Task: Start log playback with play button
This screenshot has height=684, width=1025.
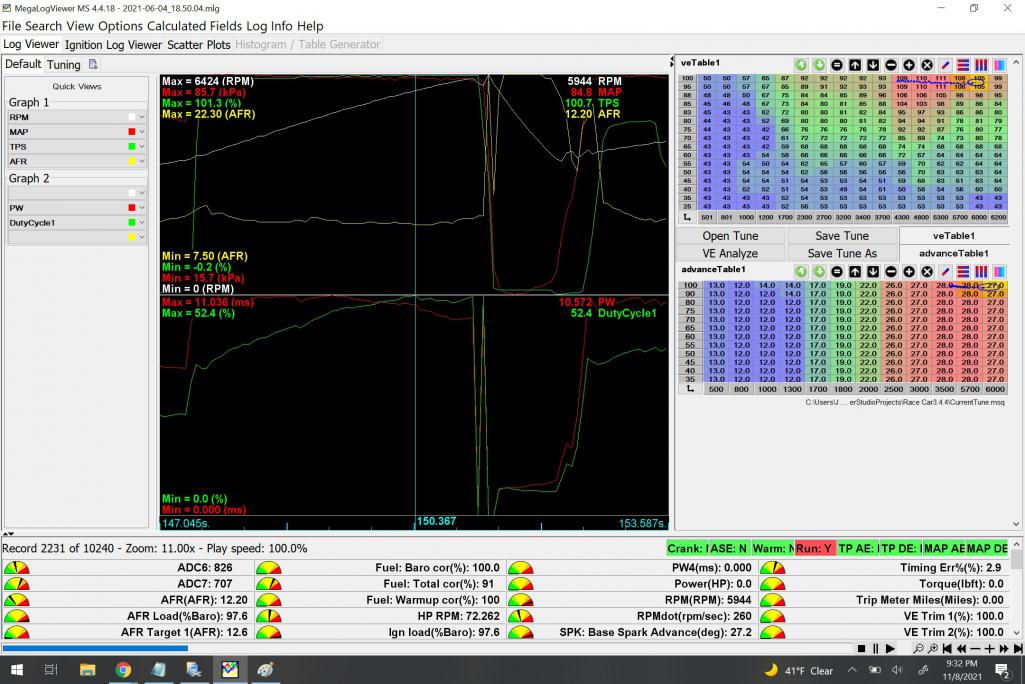Action: click(x=890, y=649)
